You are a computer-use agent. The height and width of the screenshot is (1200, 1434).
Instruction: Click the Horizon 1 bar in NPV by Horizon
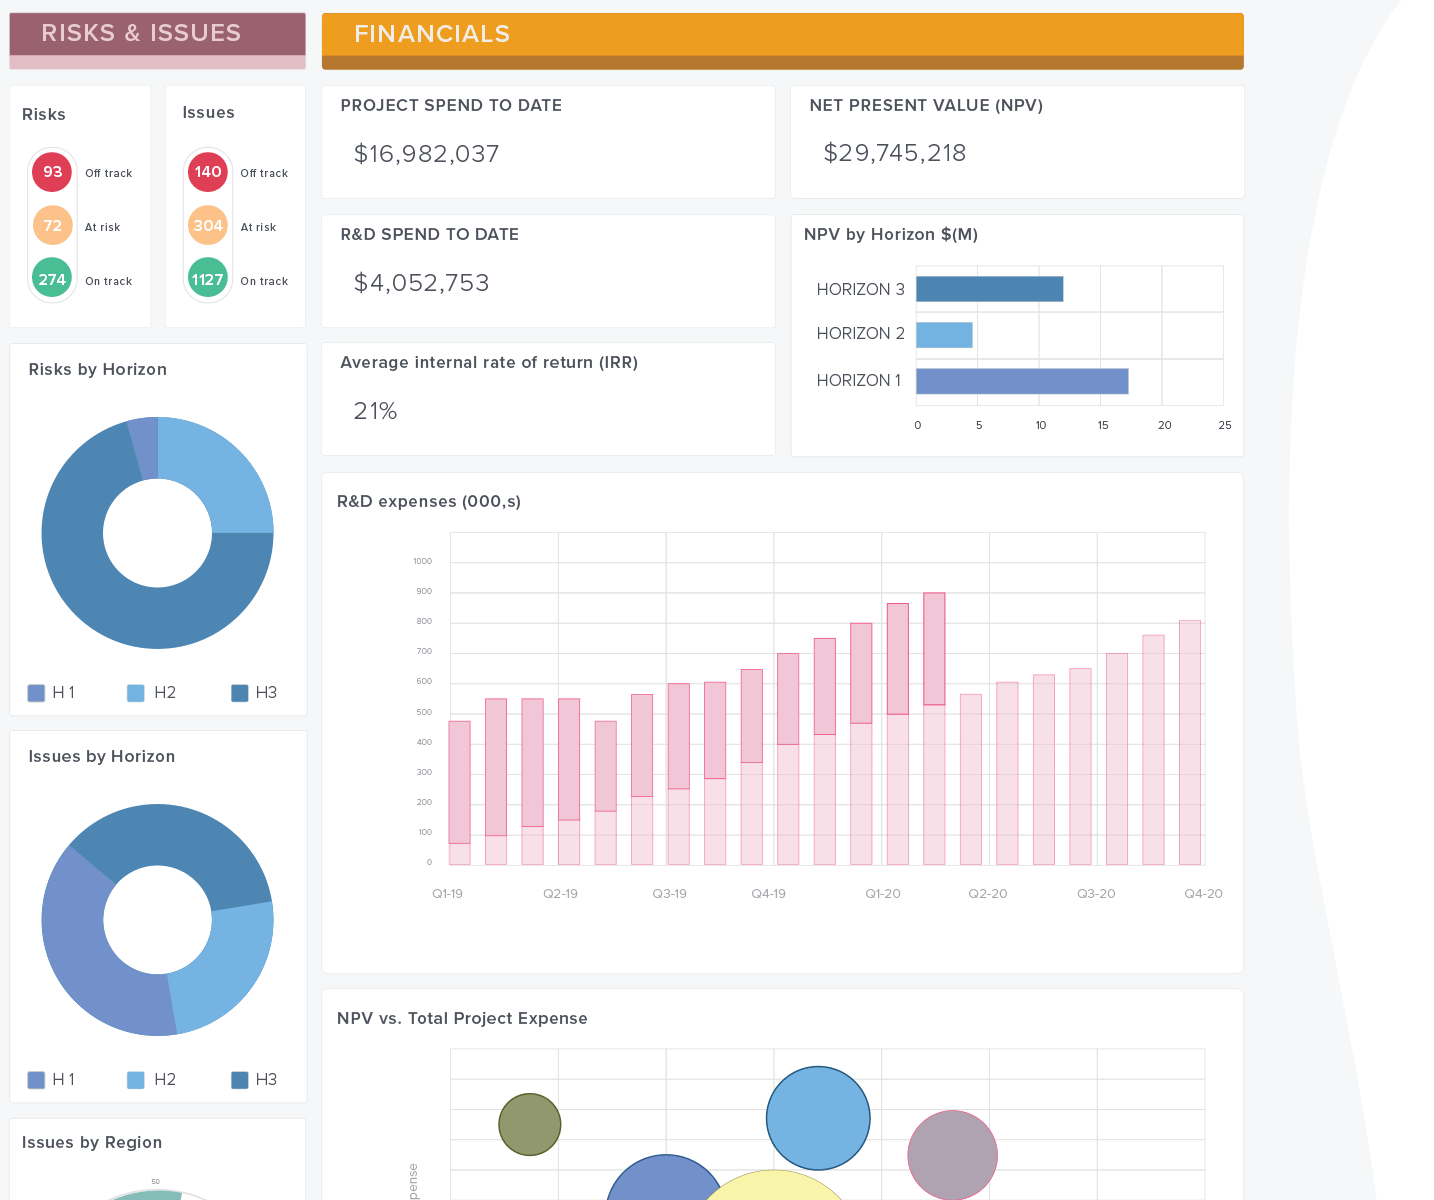pos(1021,381)
